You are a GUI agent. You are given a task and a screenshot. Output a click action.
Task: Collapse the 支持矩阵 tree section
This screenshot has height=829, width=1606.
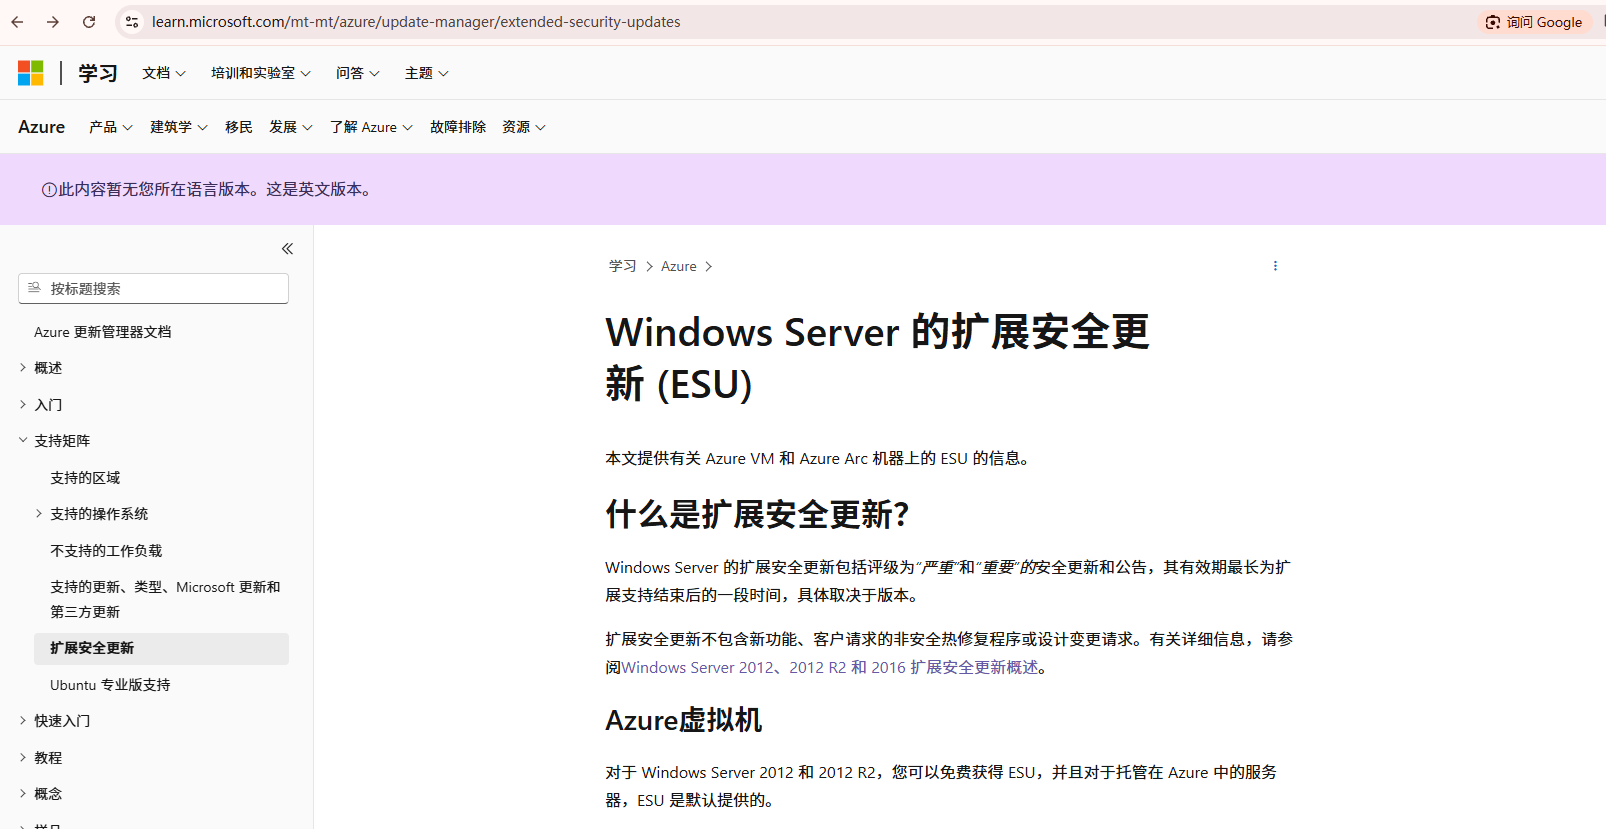click(54, 441)
